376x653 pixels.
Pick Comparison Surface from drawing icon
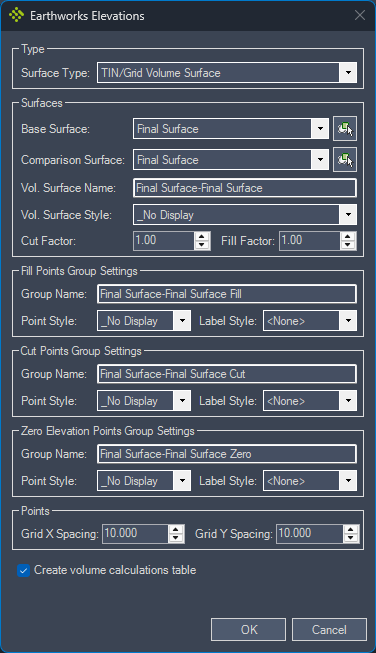[x=345, y=160]
